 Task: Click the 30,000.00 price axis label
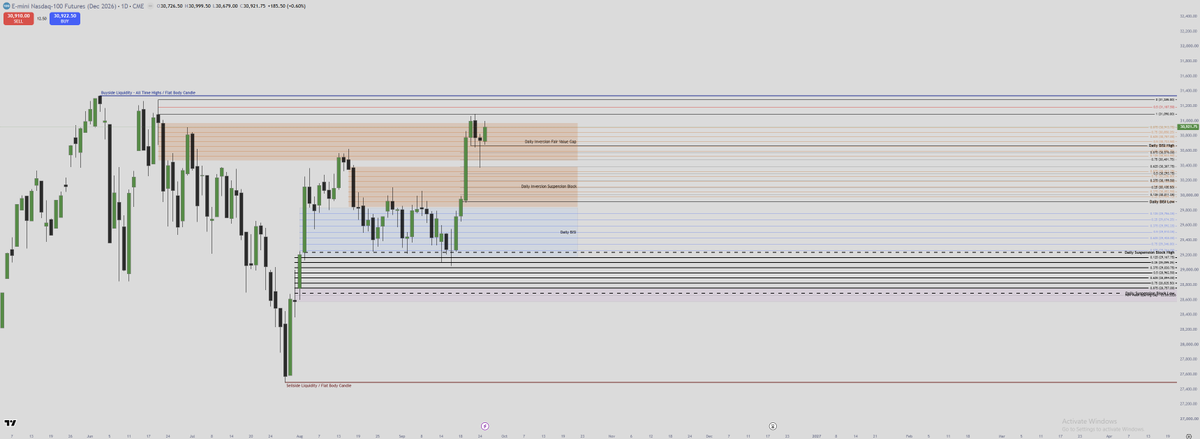[1188, 195]
